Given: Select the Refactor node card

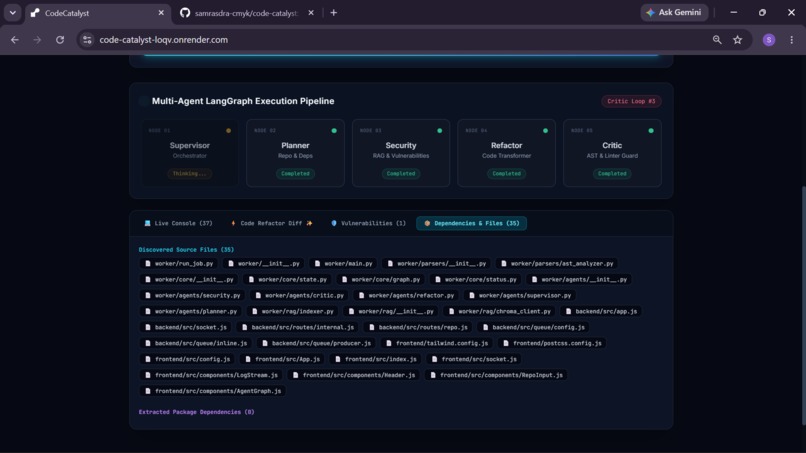Looking at the screenshot, I should (x=506, y=153).
